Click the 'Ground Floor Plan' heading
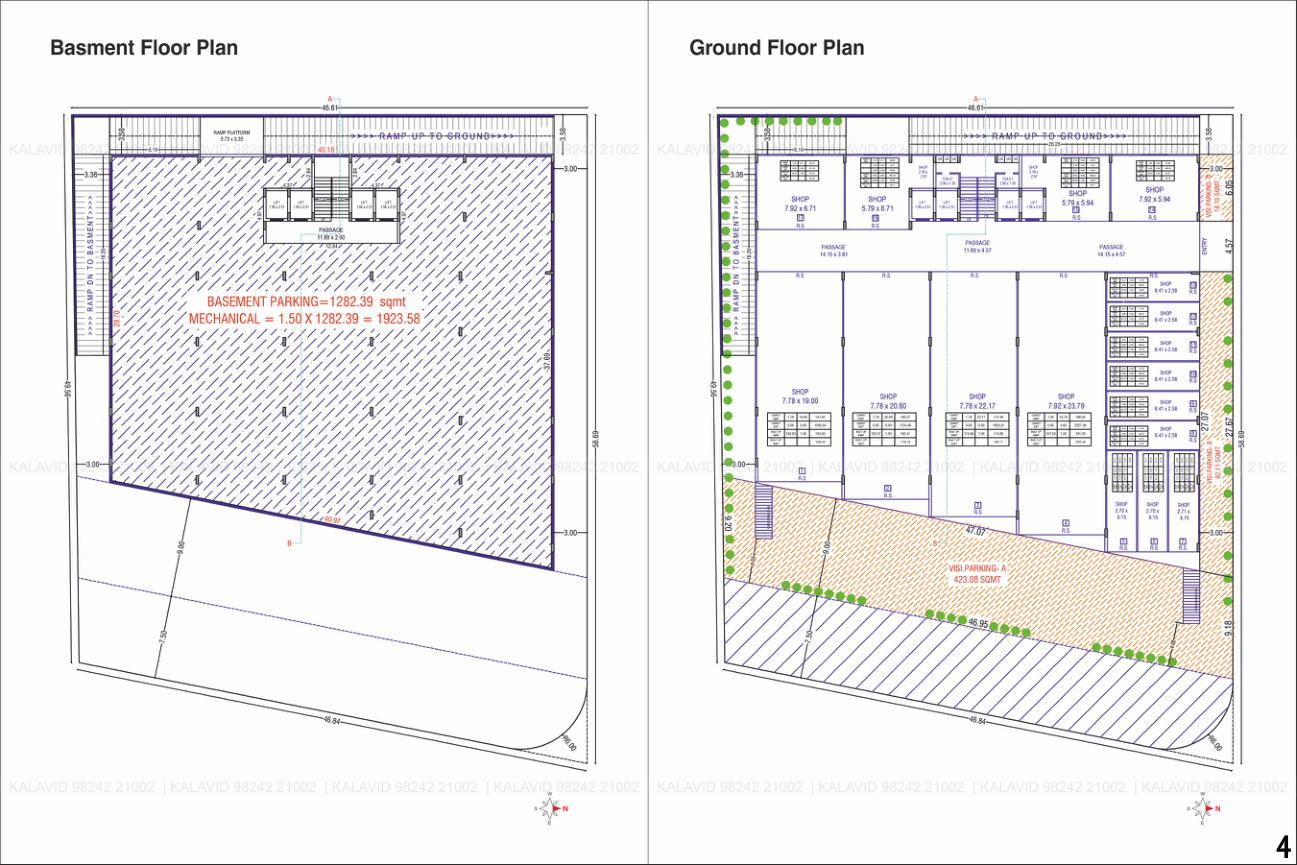The image size is (1297, 865). (777, 48)
